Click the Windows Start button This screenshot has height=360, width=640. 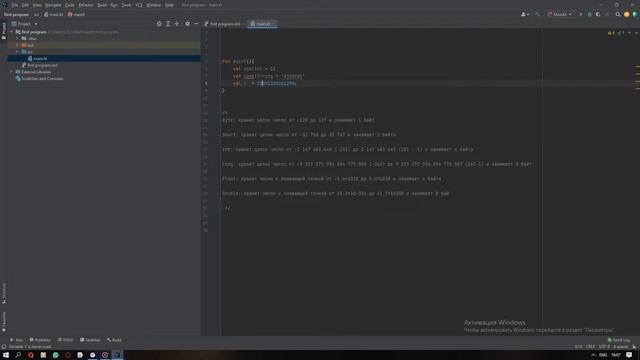[6, 355]
